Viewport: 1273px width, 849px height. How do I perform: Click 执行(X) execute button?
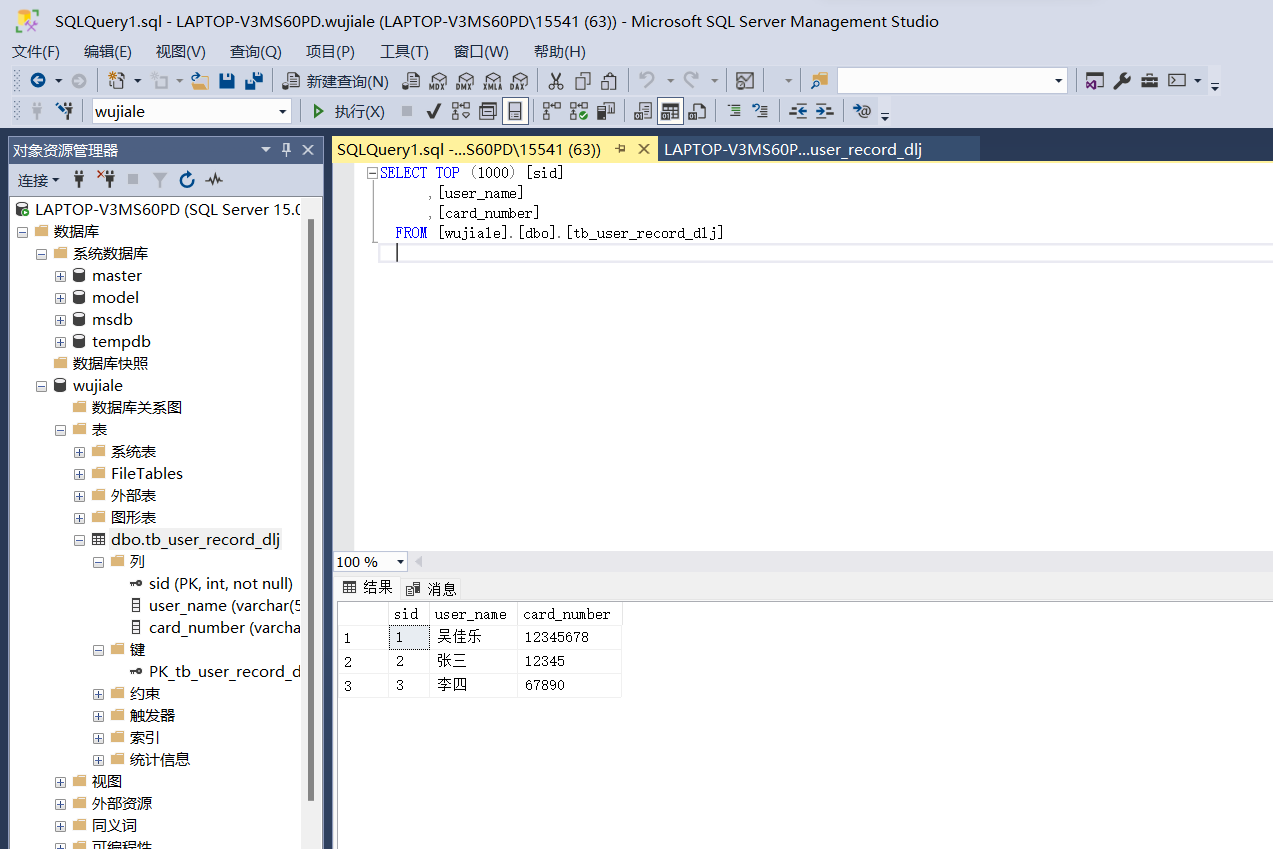pos(349,112)
